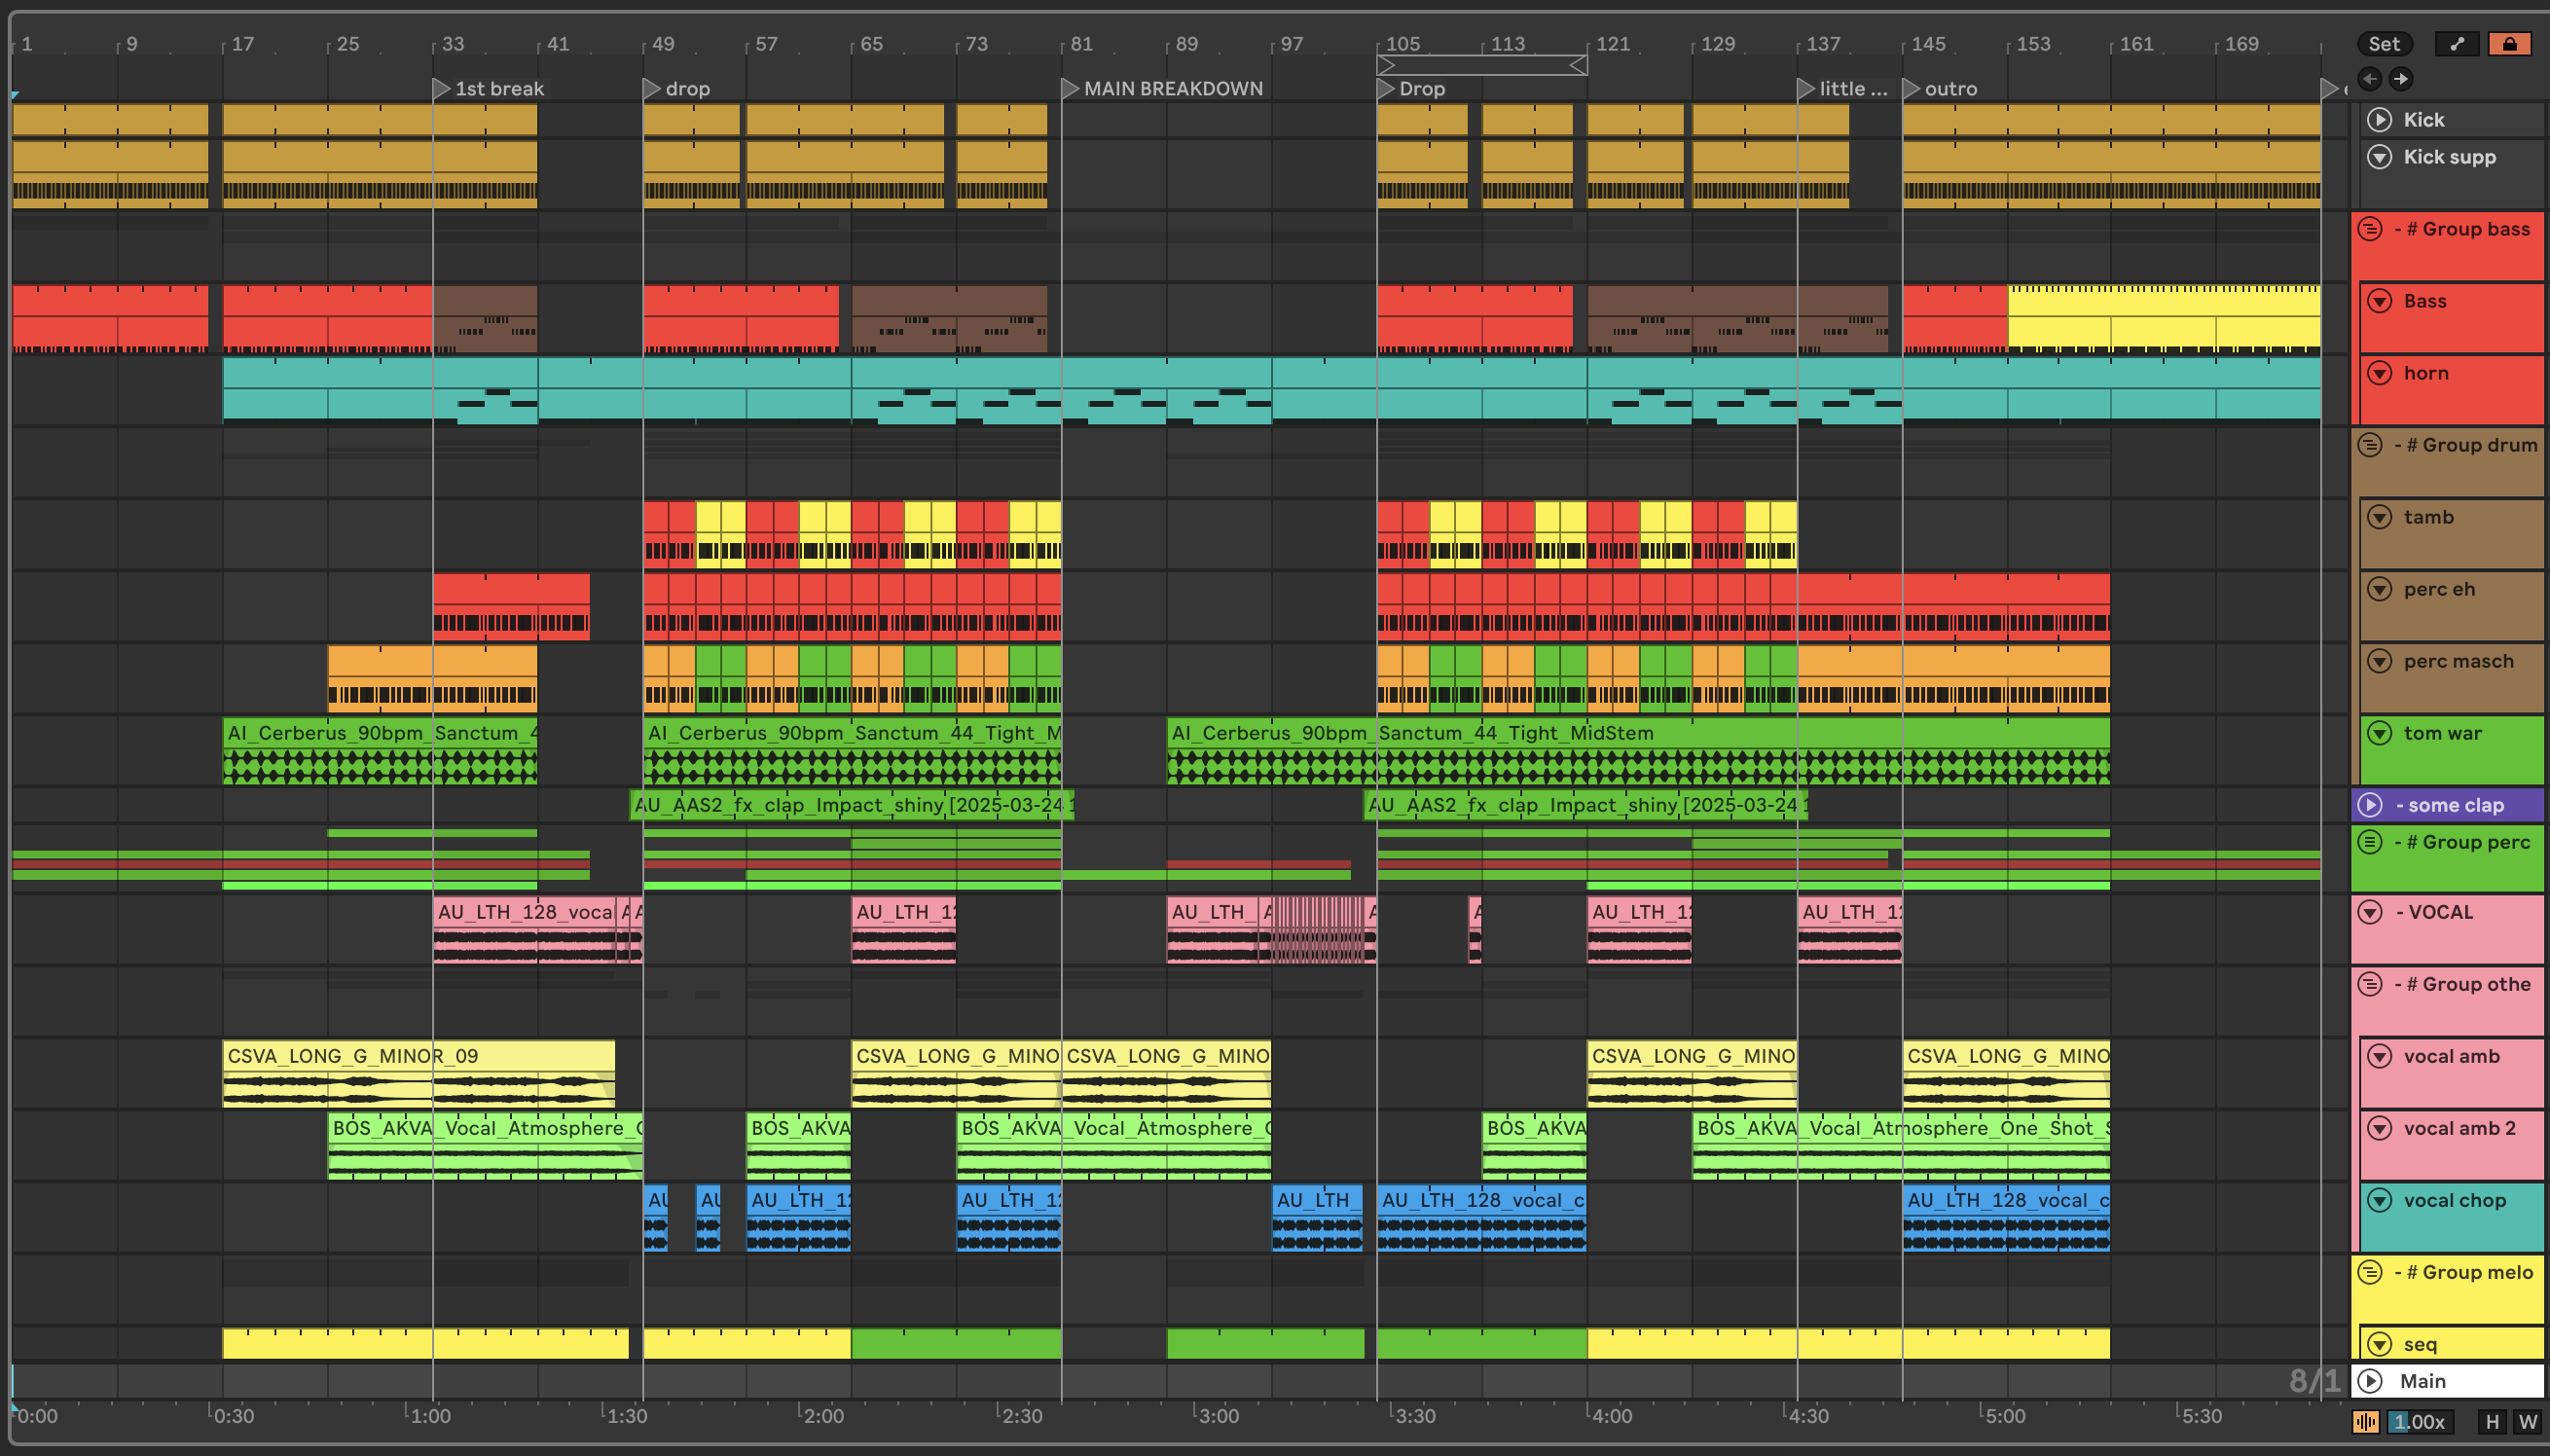Click the W optimize width button
The height and width of the screenshot is (1456, 2550).
click(x=2527, y=1421)
